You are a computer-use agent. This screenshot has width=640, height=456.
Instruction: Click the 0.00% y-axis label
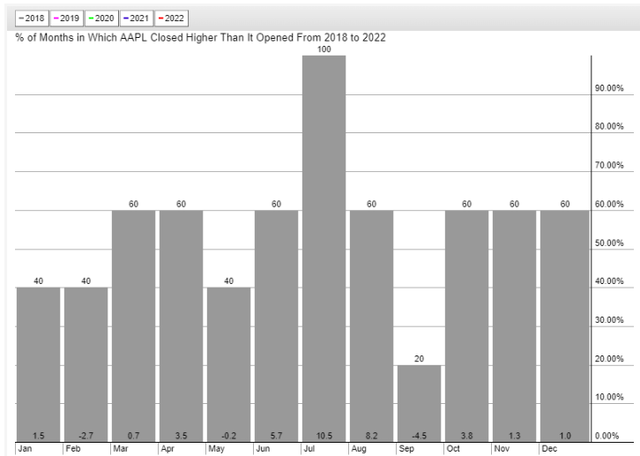tap(607, 436)
